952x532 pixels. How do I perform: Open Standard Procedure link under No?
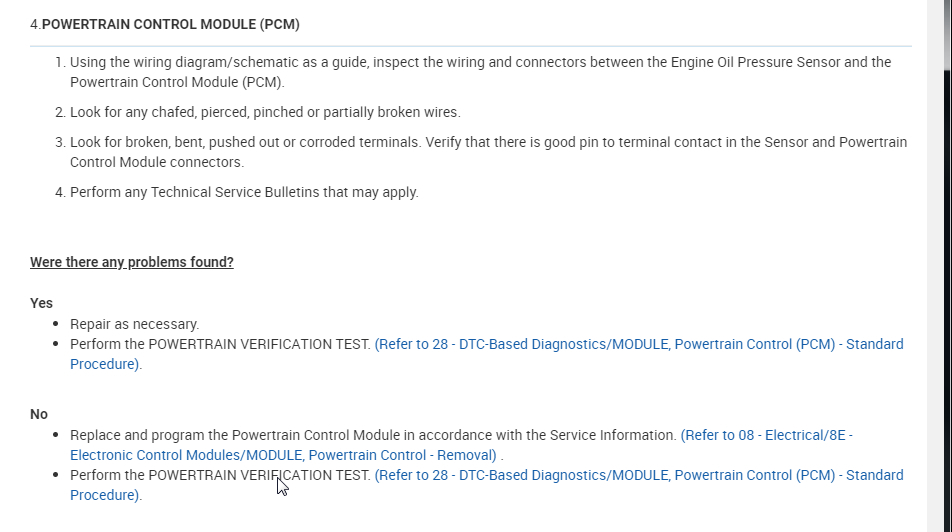click(x=638, y=475)
